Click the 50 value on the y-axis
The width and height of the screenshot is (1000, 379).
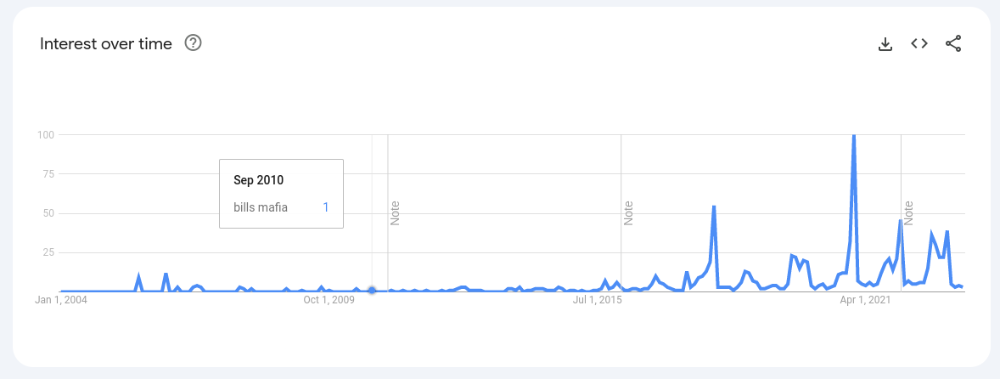(x=49, y=213)
